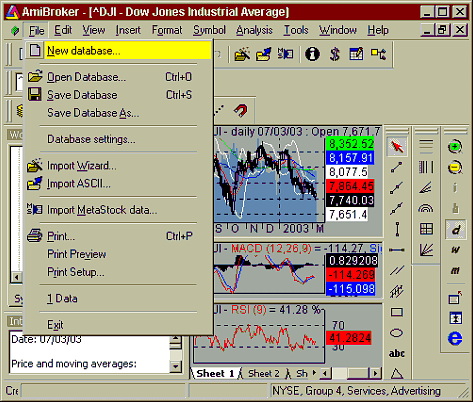This screenshot has width=473, height=402.
Task: Choose Open Database... menu entry
Action: (118, 77)
